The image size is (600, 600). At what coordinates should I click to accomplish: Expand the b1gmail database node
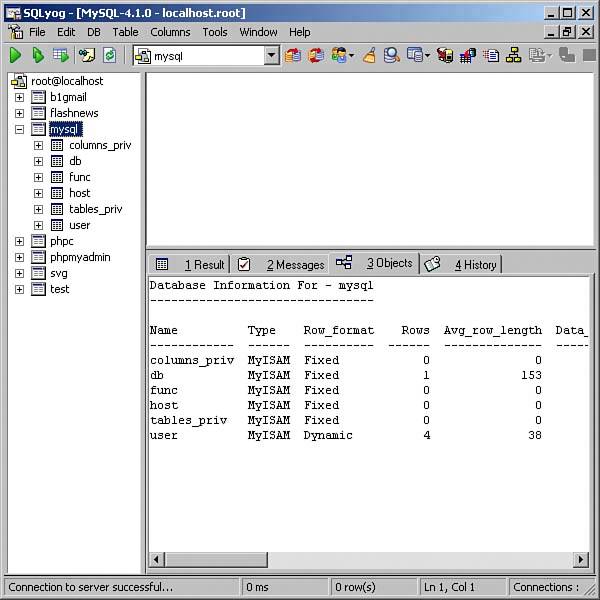19,97
